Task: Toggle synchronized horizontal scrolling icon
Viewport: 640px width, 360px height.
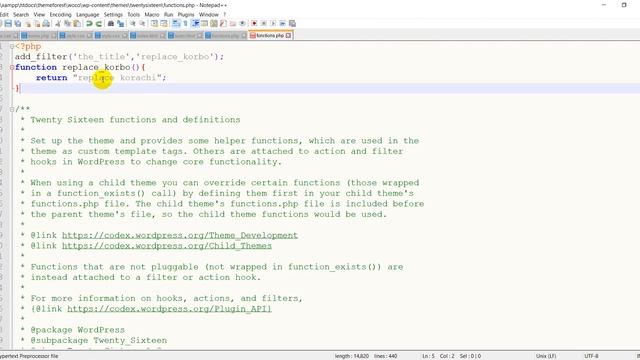Action: (x=163, y=24)
